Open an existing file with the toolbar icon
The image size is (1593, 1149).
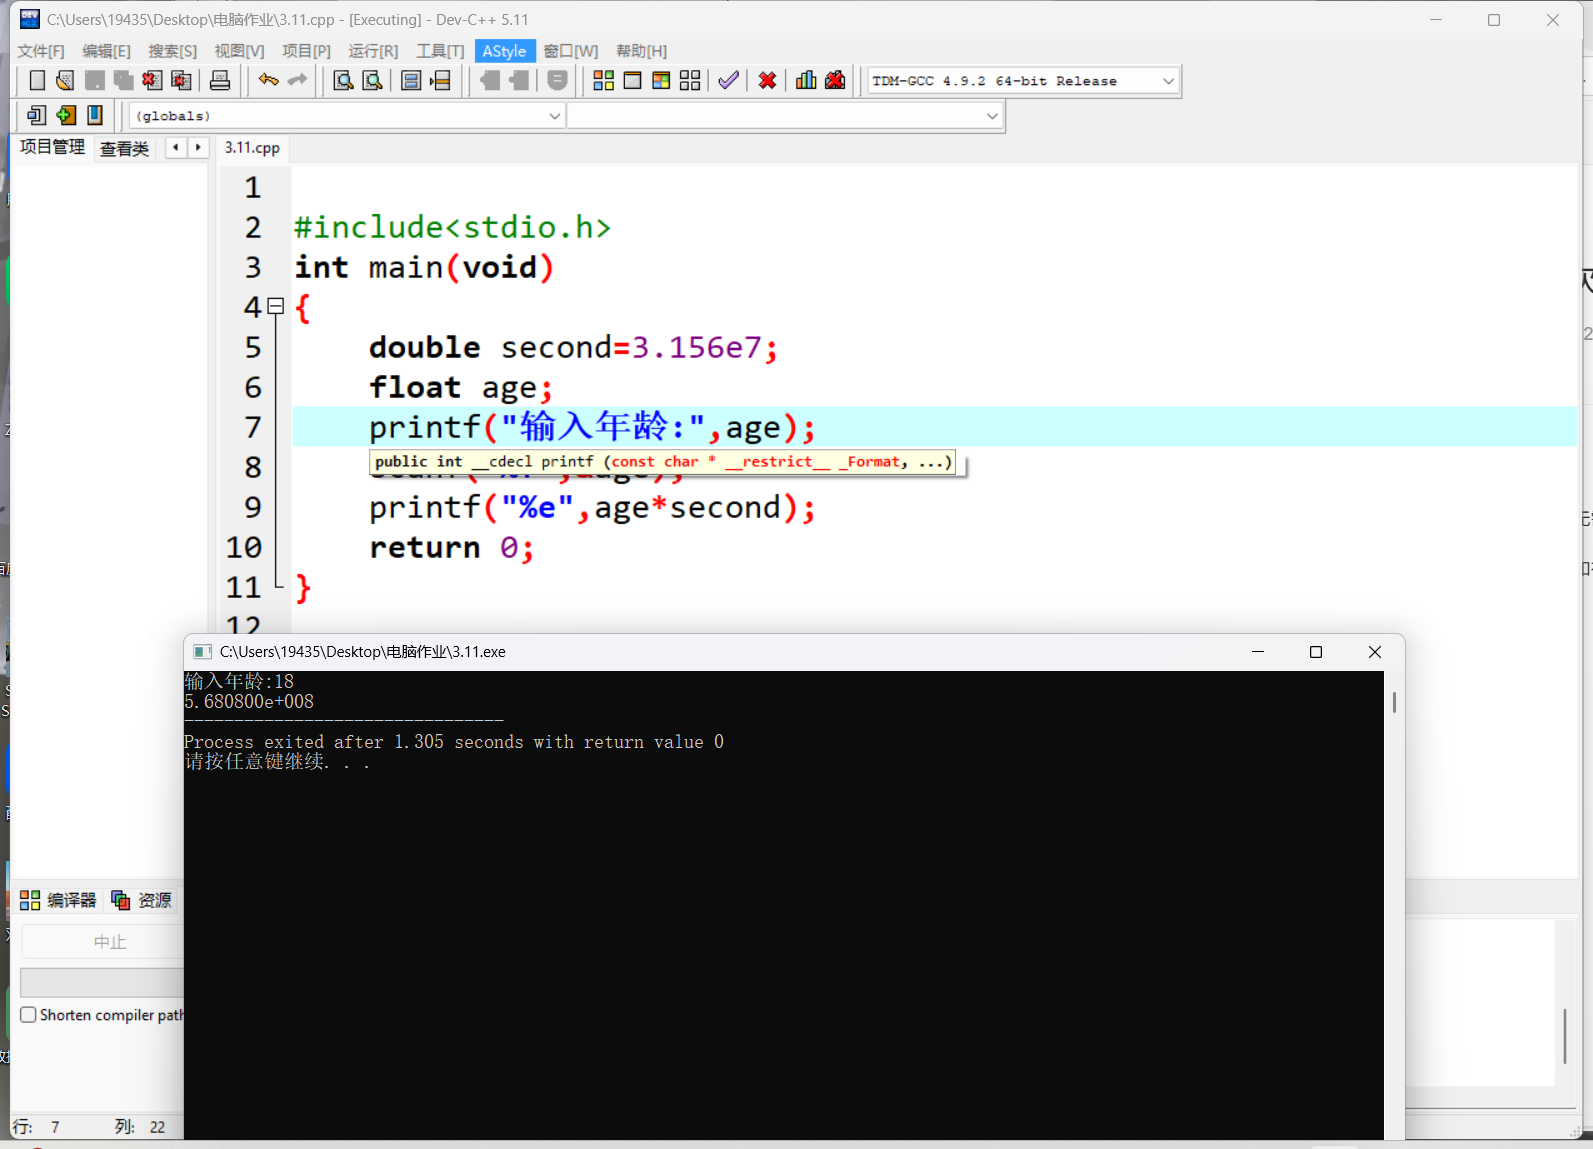(66, 81)
